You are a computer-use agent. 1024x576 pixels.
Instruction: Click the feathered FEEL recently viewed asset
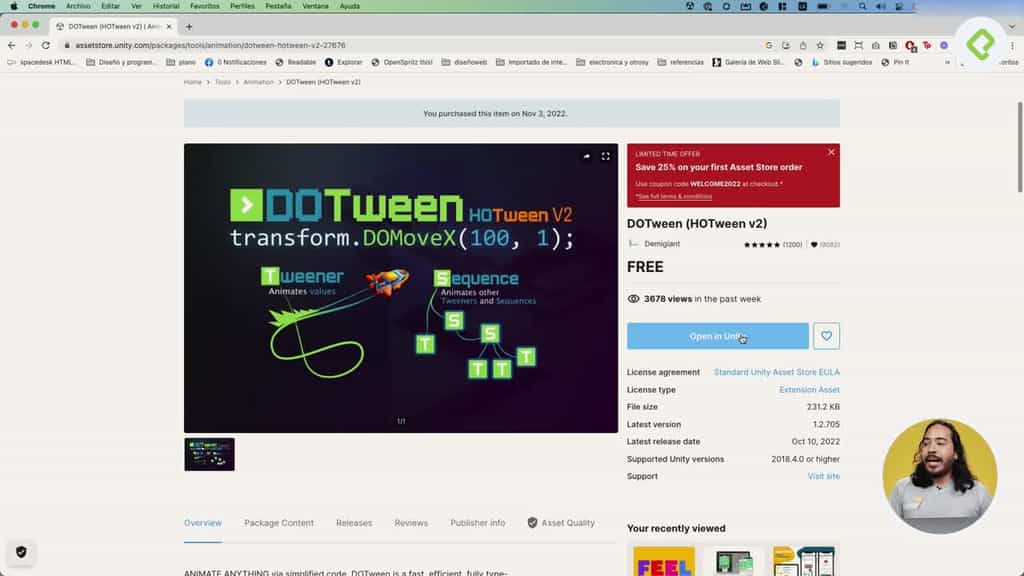pyautogui.click(x=664, y=562)
